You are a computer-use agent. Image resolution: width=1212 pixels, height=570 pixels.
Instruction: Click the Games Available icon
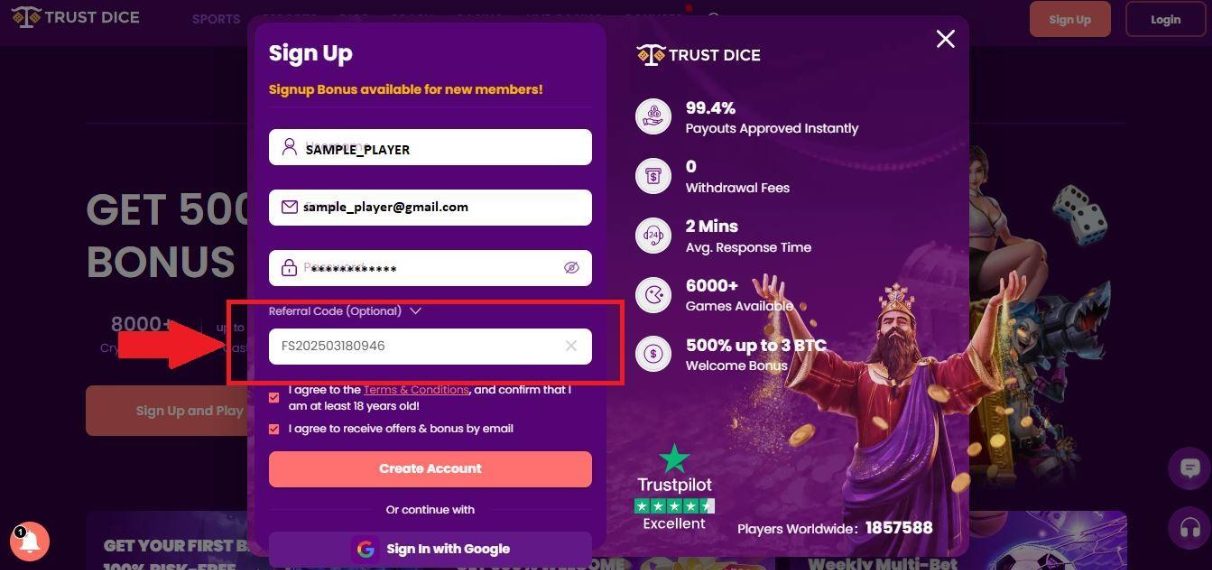pos(653,295)
